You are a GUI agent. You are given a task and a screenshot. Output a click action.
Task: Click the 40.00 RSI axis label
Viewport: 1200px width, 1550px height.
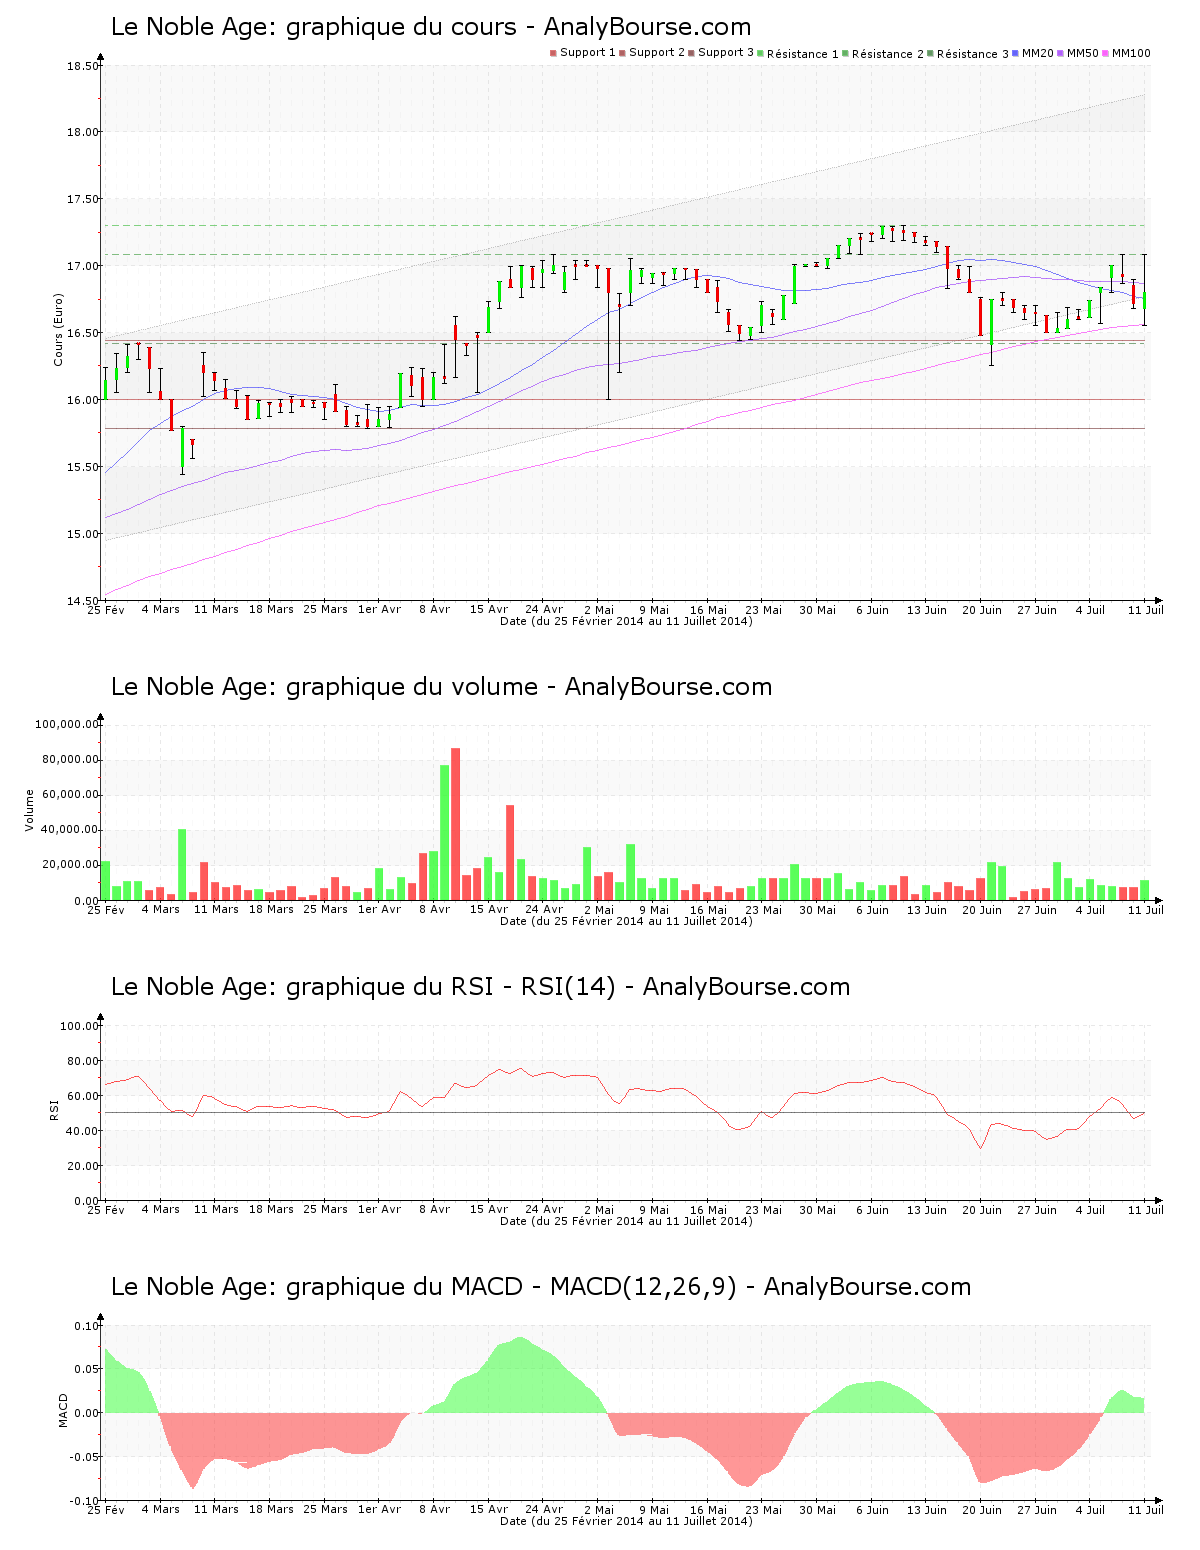coord(83,1131)
